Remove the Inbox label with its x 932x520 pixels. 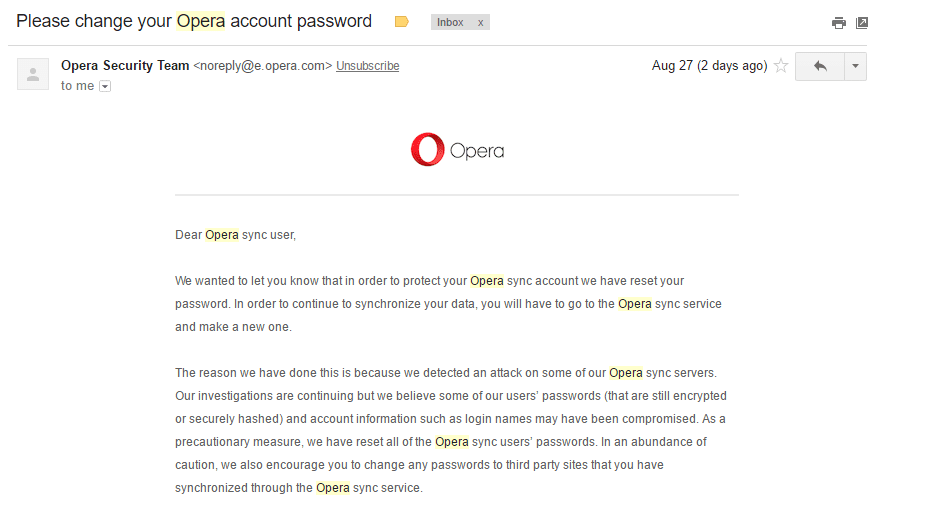coord(480,23)
